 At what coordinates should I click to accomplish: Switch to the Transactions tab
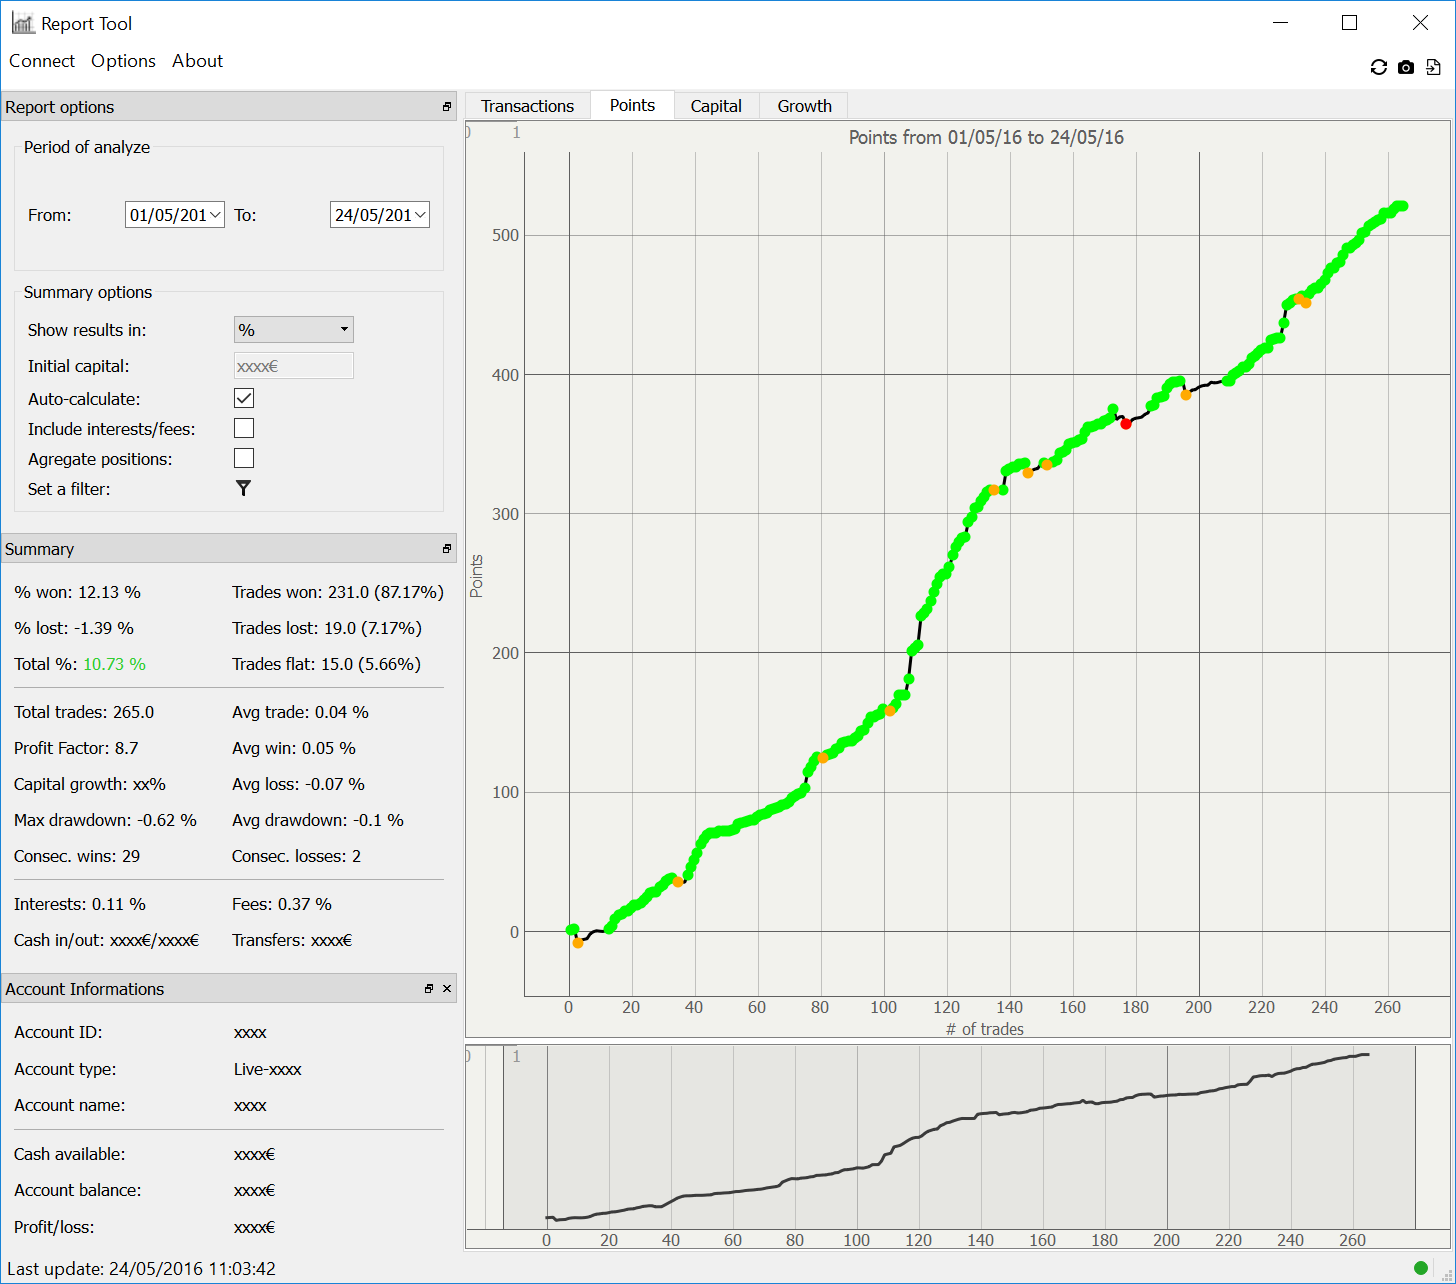(527, 106)
